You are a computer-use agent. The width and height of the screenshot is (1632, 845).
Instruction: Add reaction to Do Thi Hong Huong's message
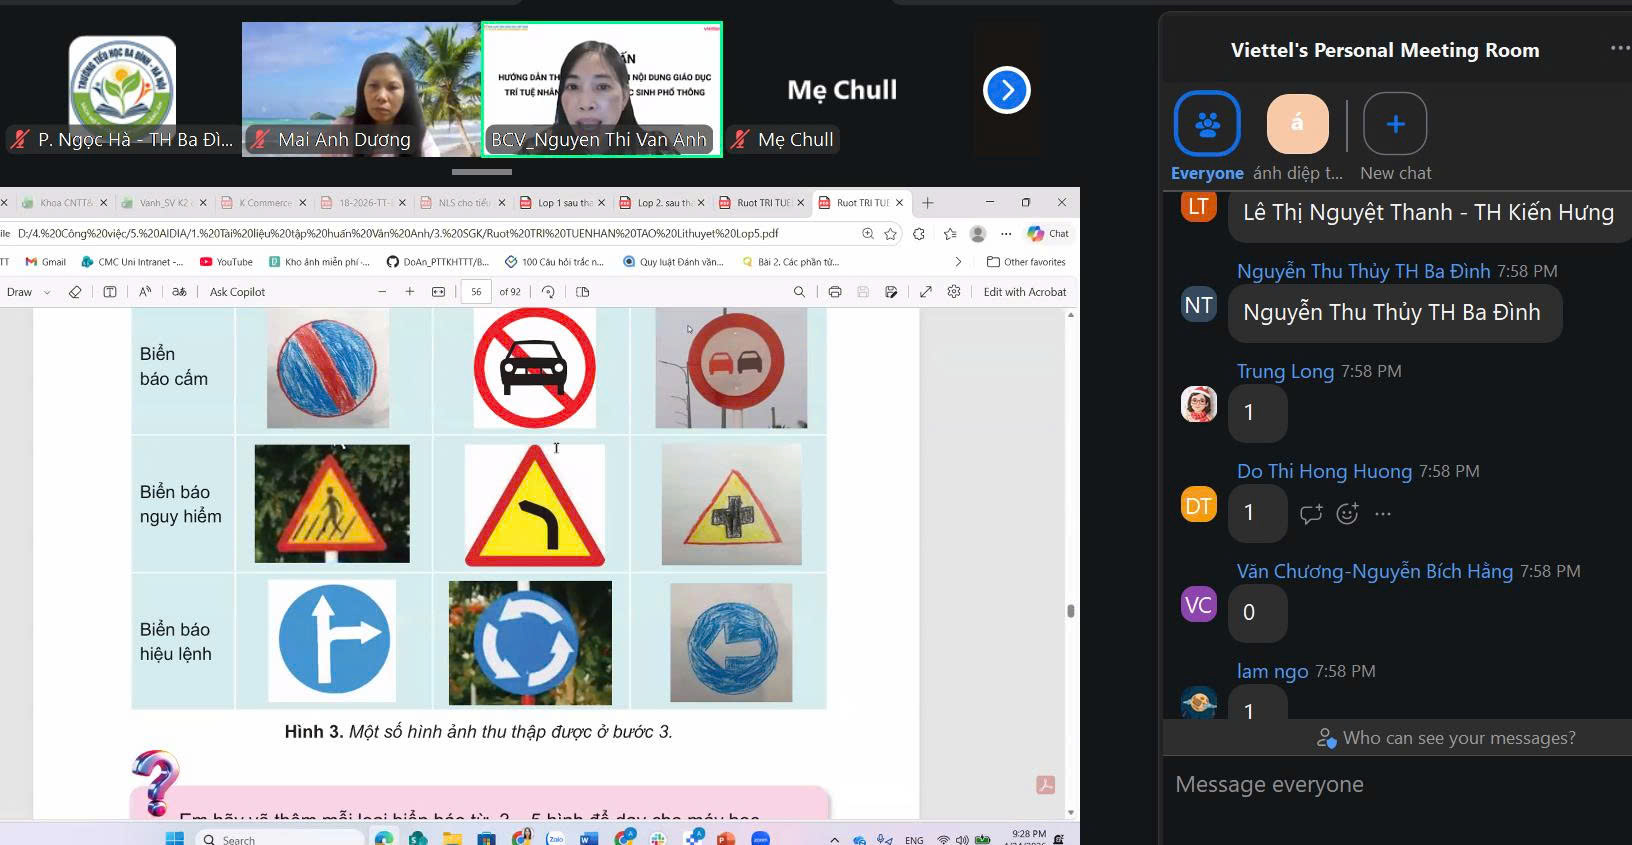click(x=1347, y=514)
